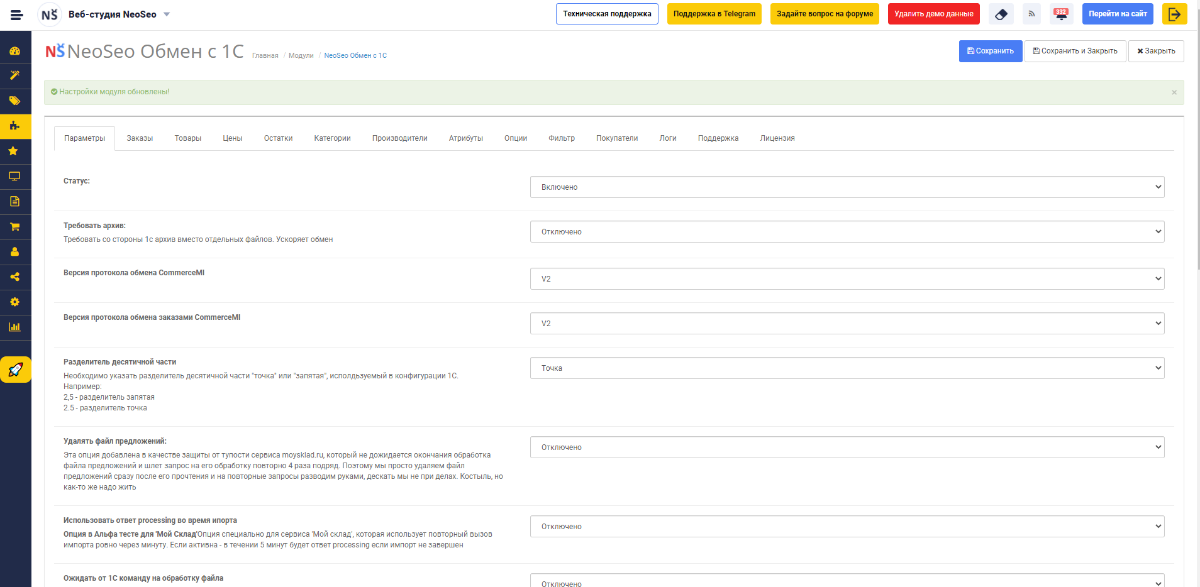Open the puzzle-piece modules sidebar section
1200x587 pixels.
point(15,126)
